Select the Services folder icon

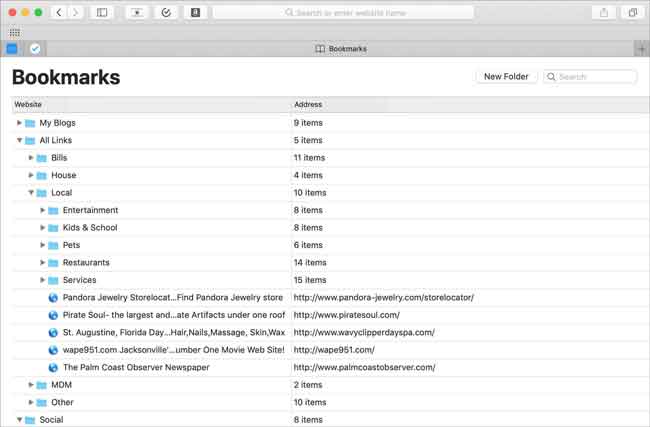53,280
